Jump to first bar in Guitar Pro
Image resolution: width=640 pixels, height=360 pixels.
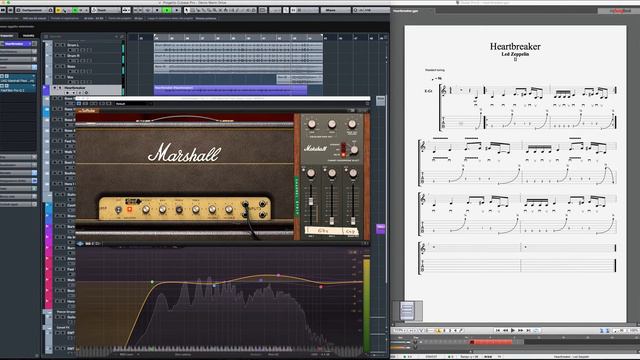coord(498,330)
